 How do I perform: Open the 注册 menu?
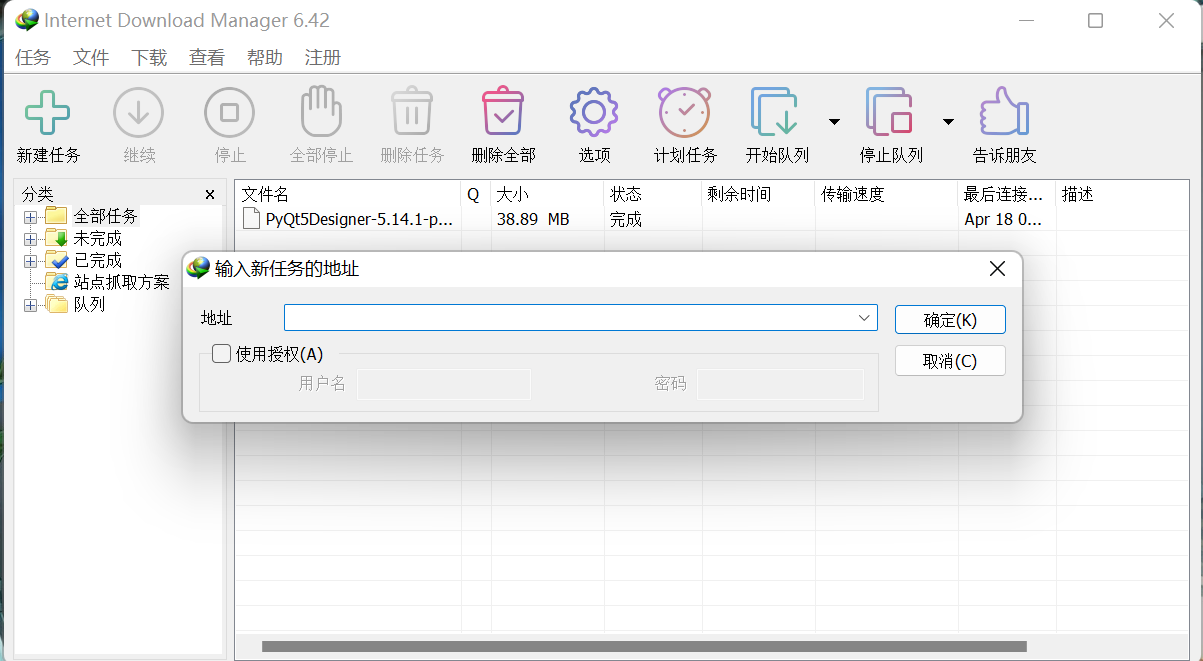point(323,58)
